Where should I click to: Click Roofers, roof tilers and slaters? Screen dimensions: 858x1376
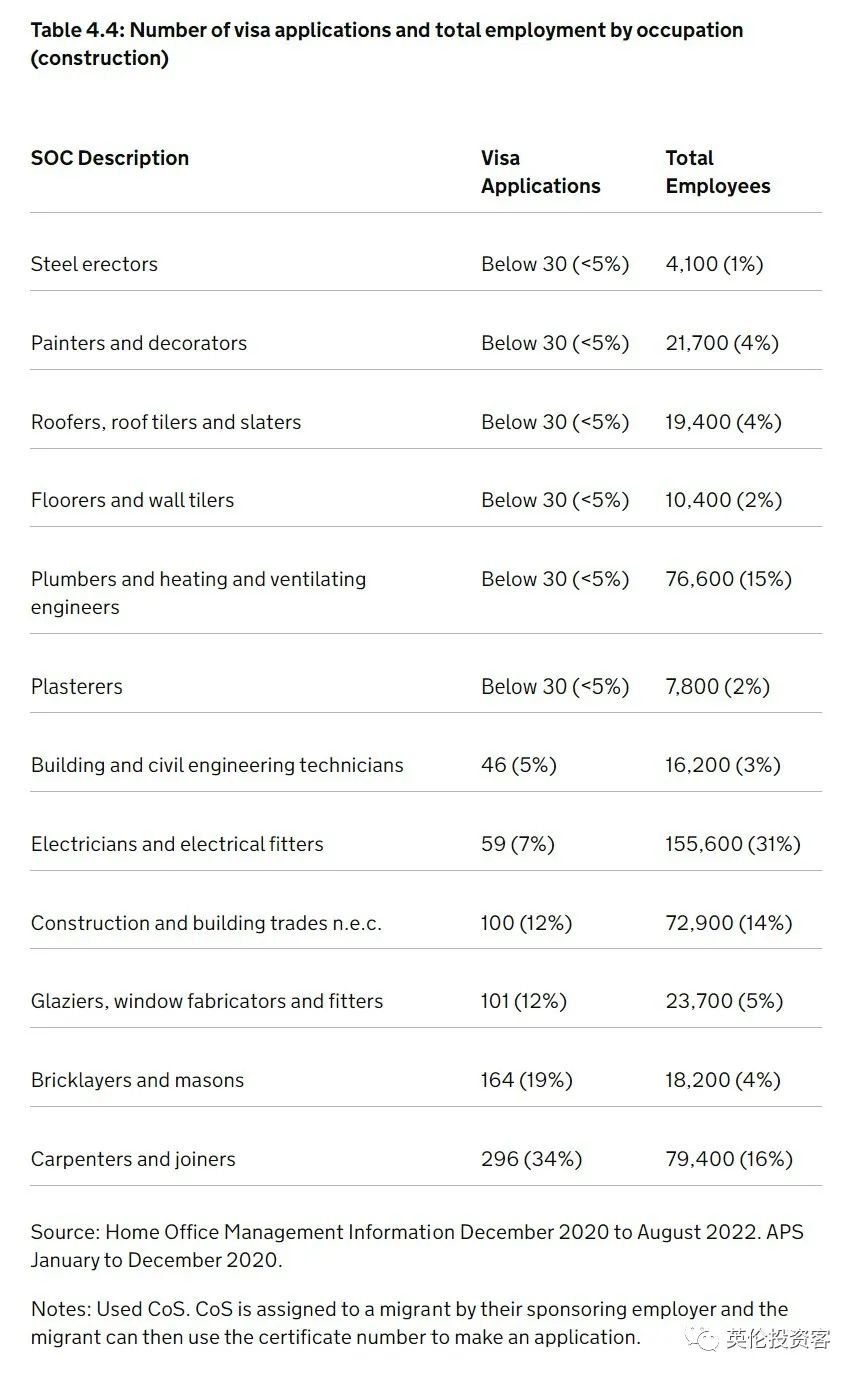pos(166,422)
